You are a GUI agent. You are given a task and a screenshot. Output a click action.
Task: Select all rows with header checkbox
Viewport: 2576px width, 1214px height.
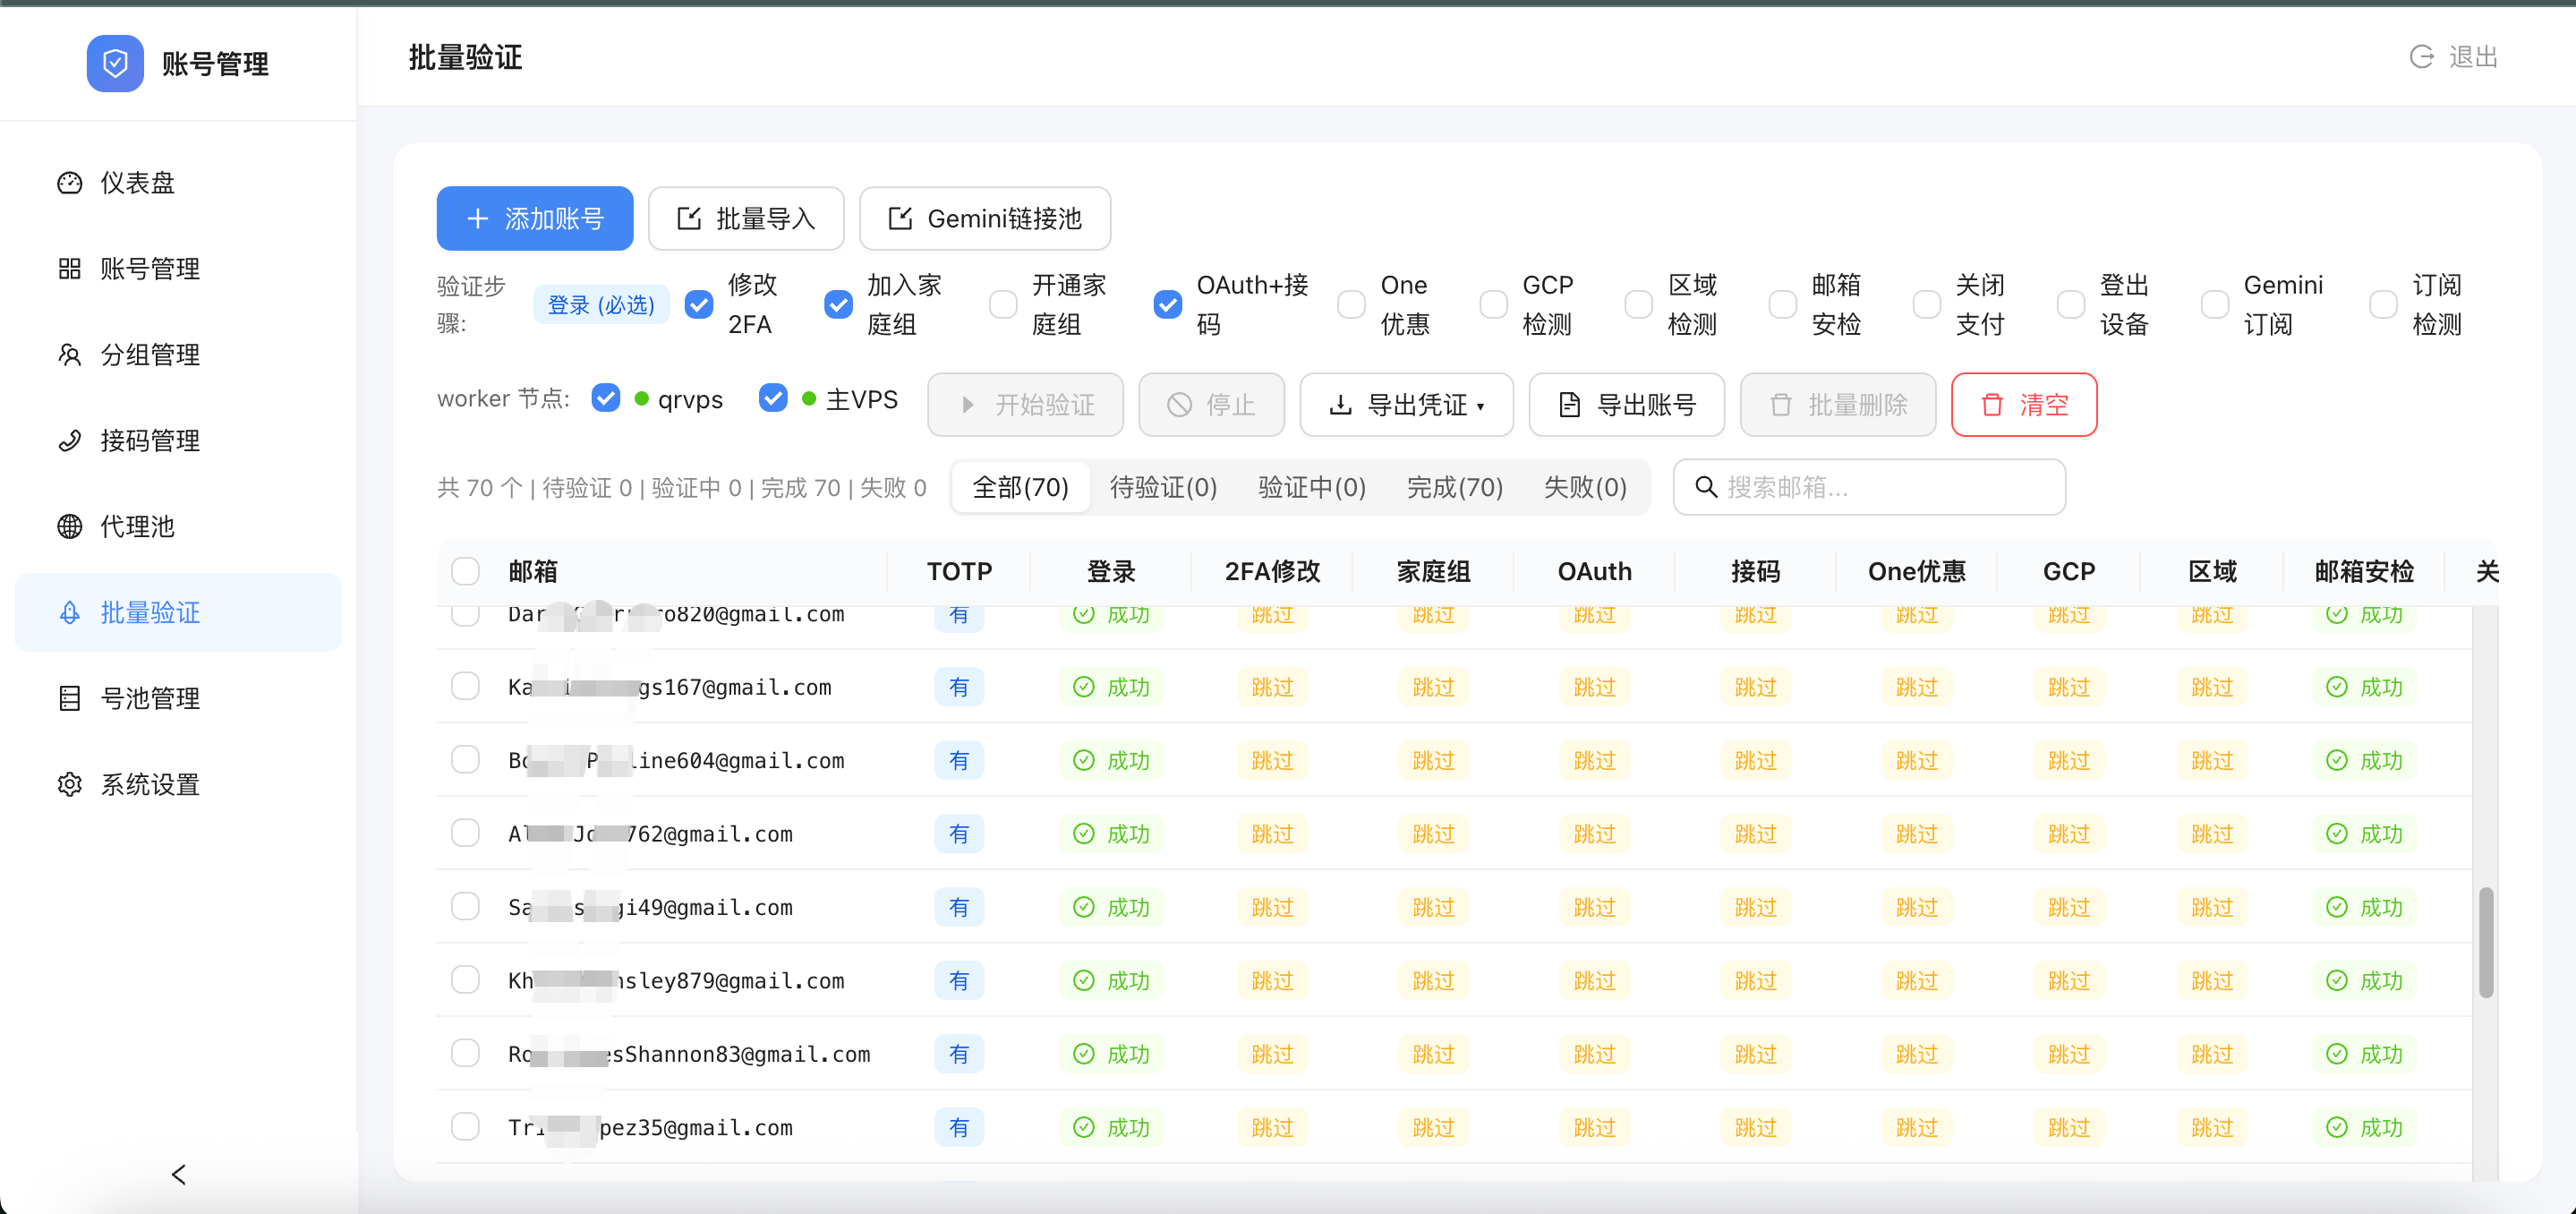click(x=465, y=571)
